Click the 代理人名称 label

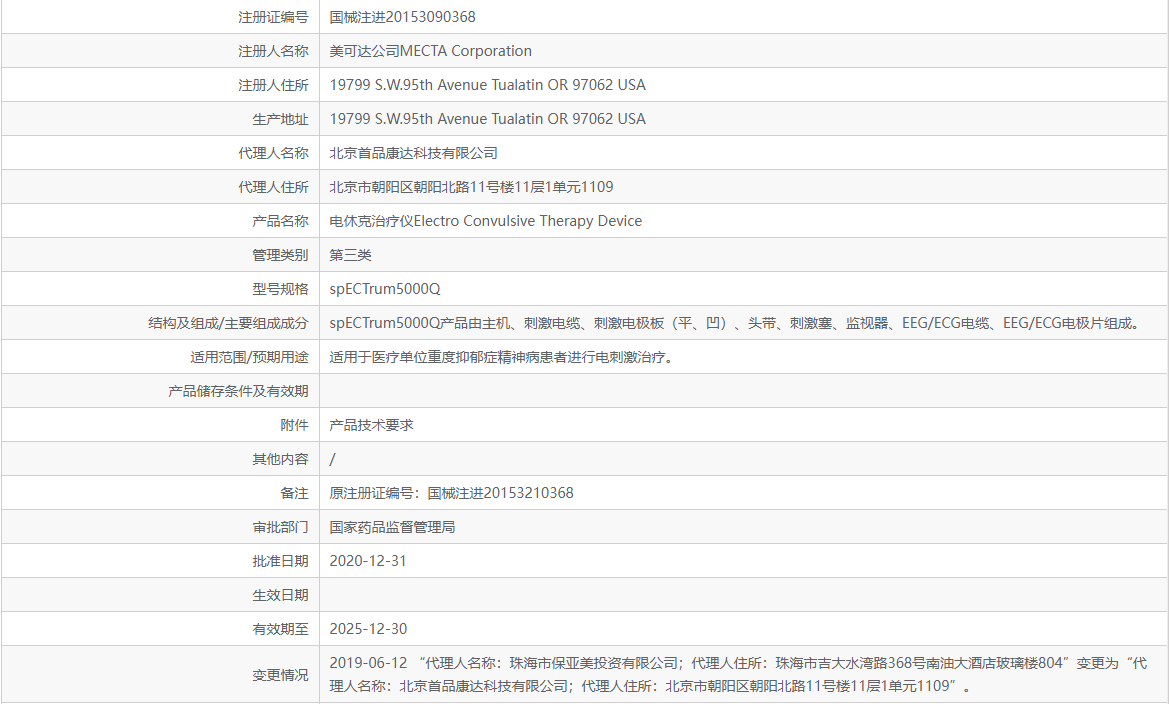coord(273,153)
